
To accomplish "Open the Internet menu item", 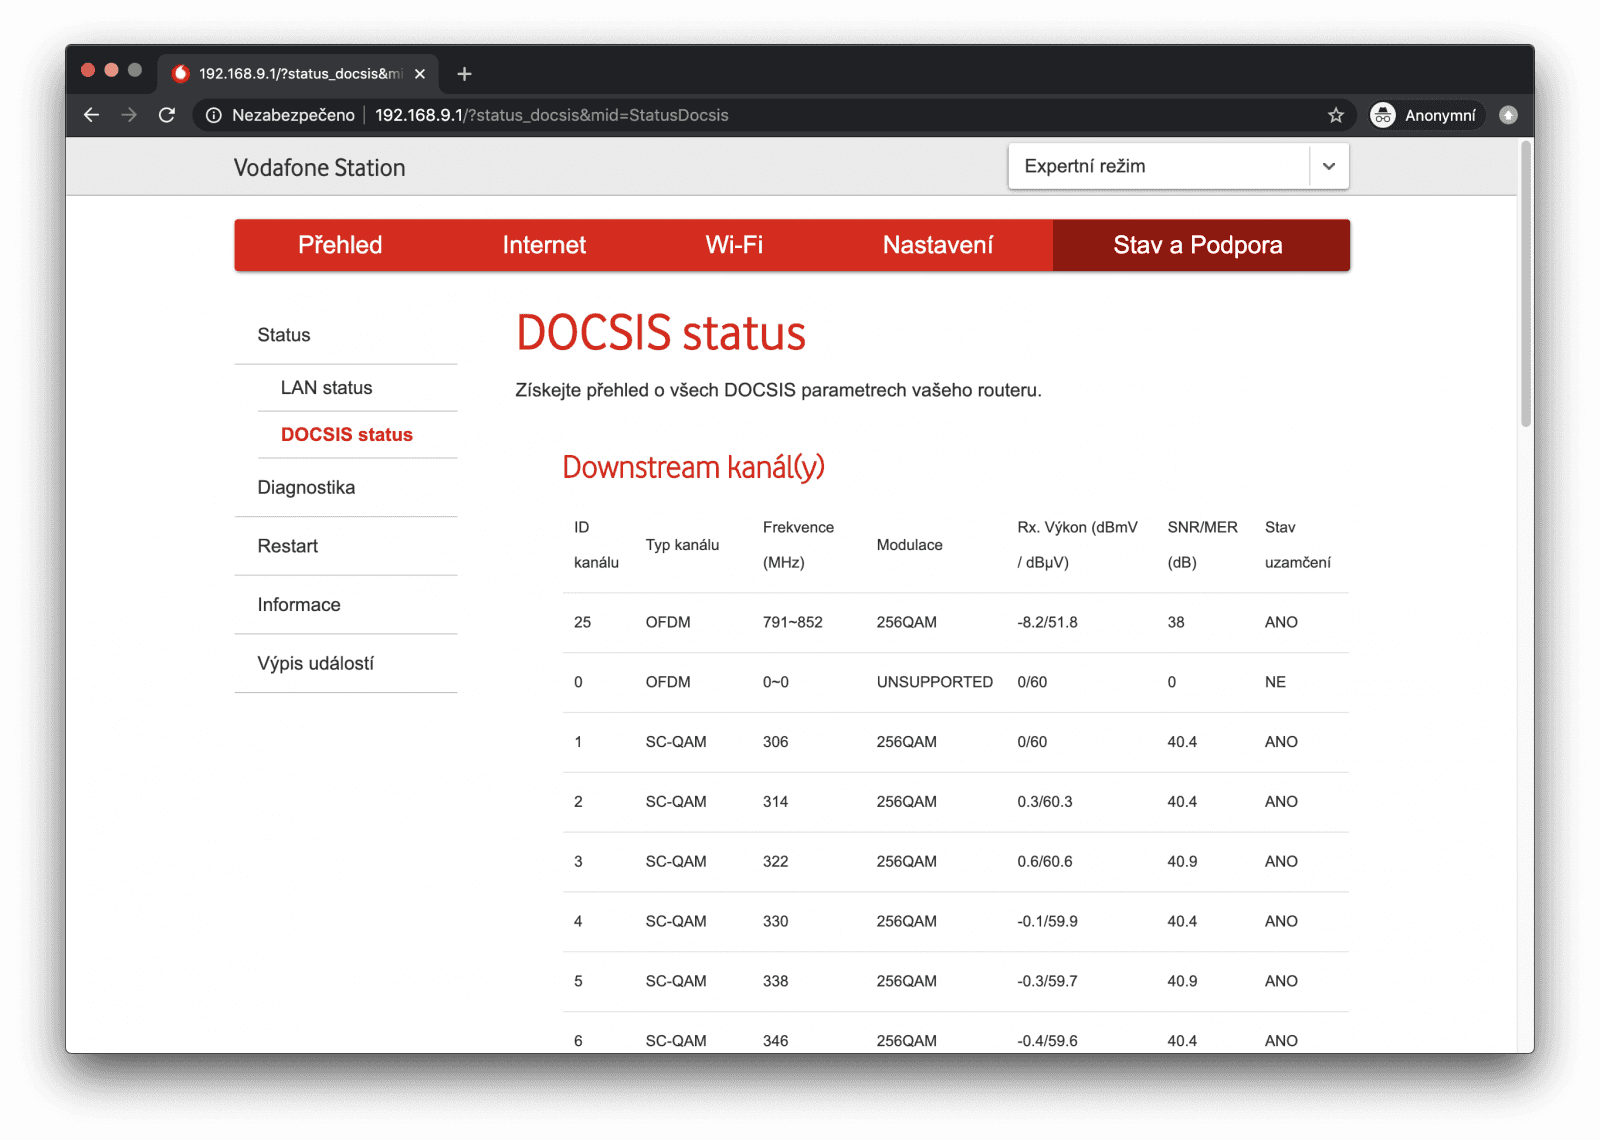I will [x=544, y=245].
